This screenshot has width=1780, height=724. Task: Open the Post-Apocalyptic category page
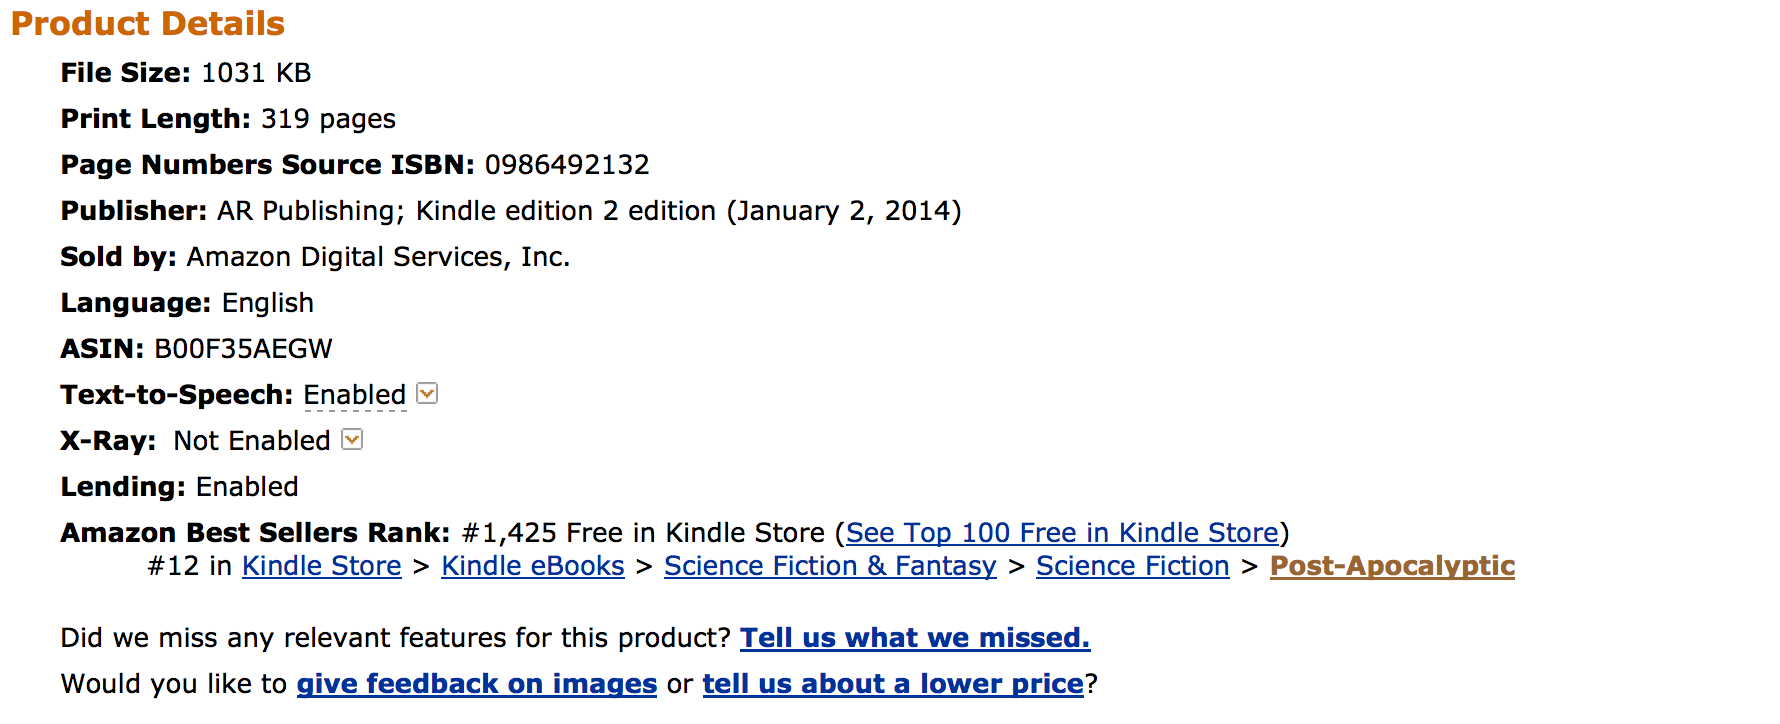click(1392, 566)
